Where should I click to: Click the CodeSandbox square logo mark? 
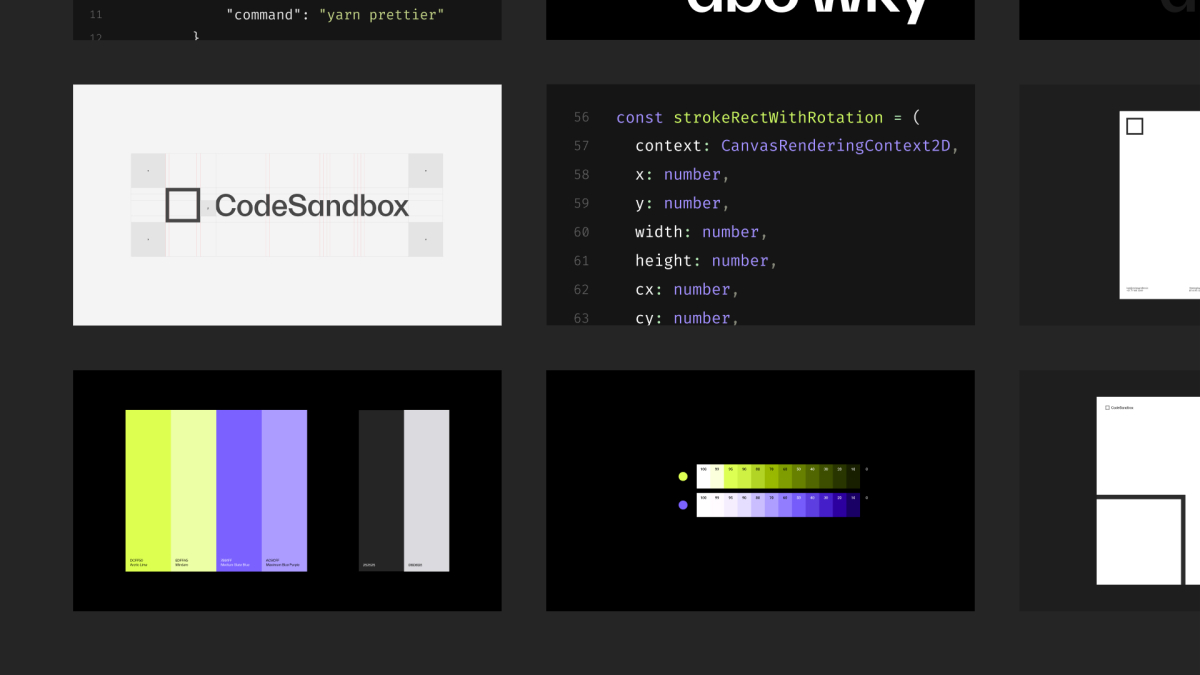coord(183,205)
